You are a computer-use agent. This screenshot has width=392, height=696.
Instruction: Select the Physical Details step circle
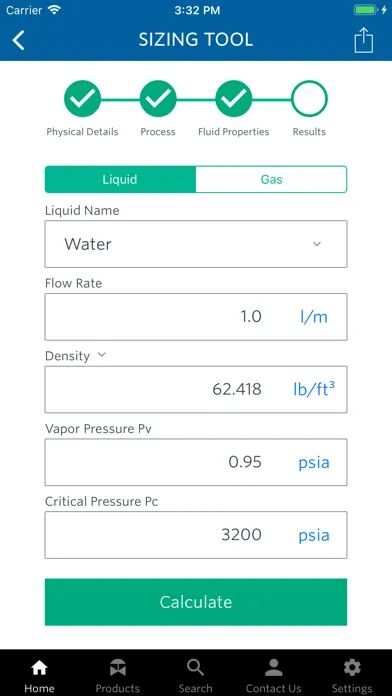(x=83, y=99)
